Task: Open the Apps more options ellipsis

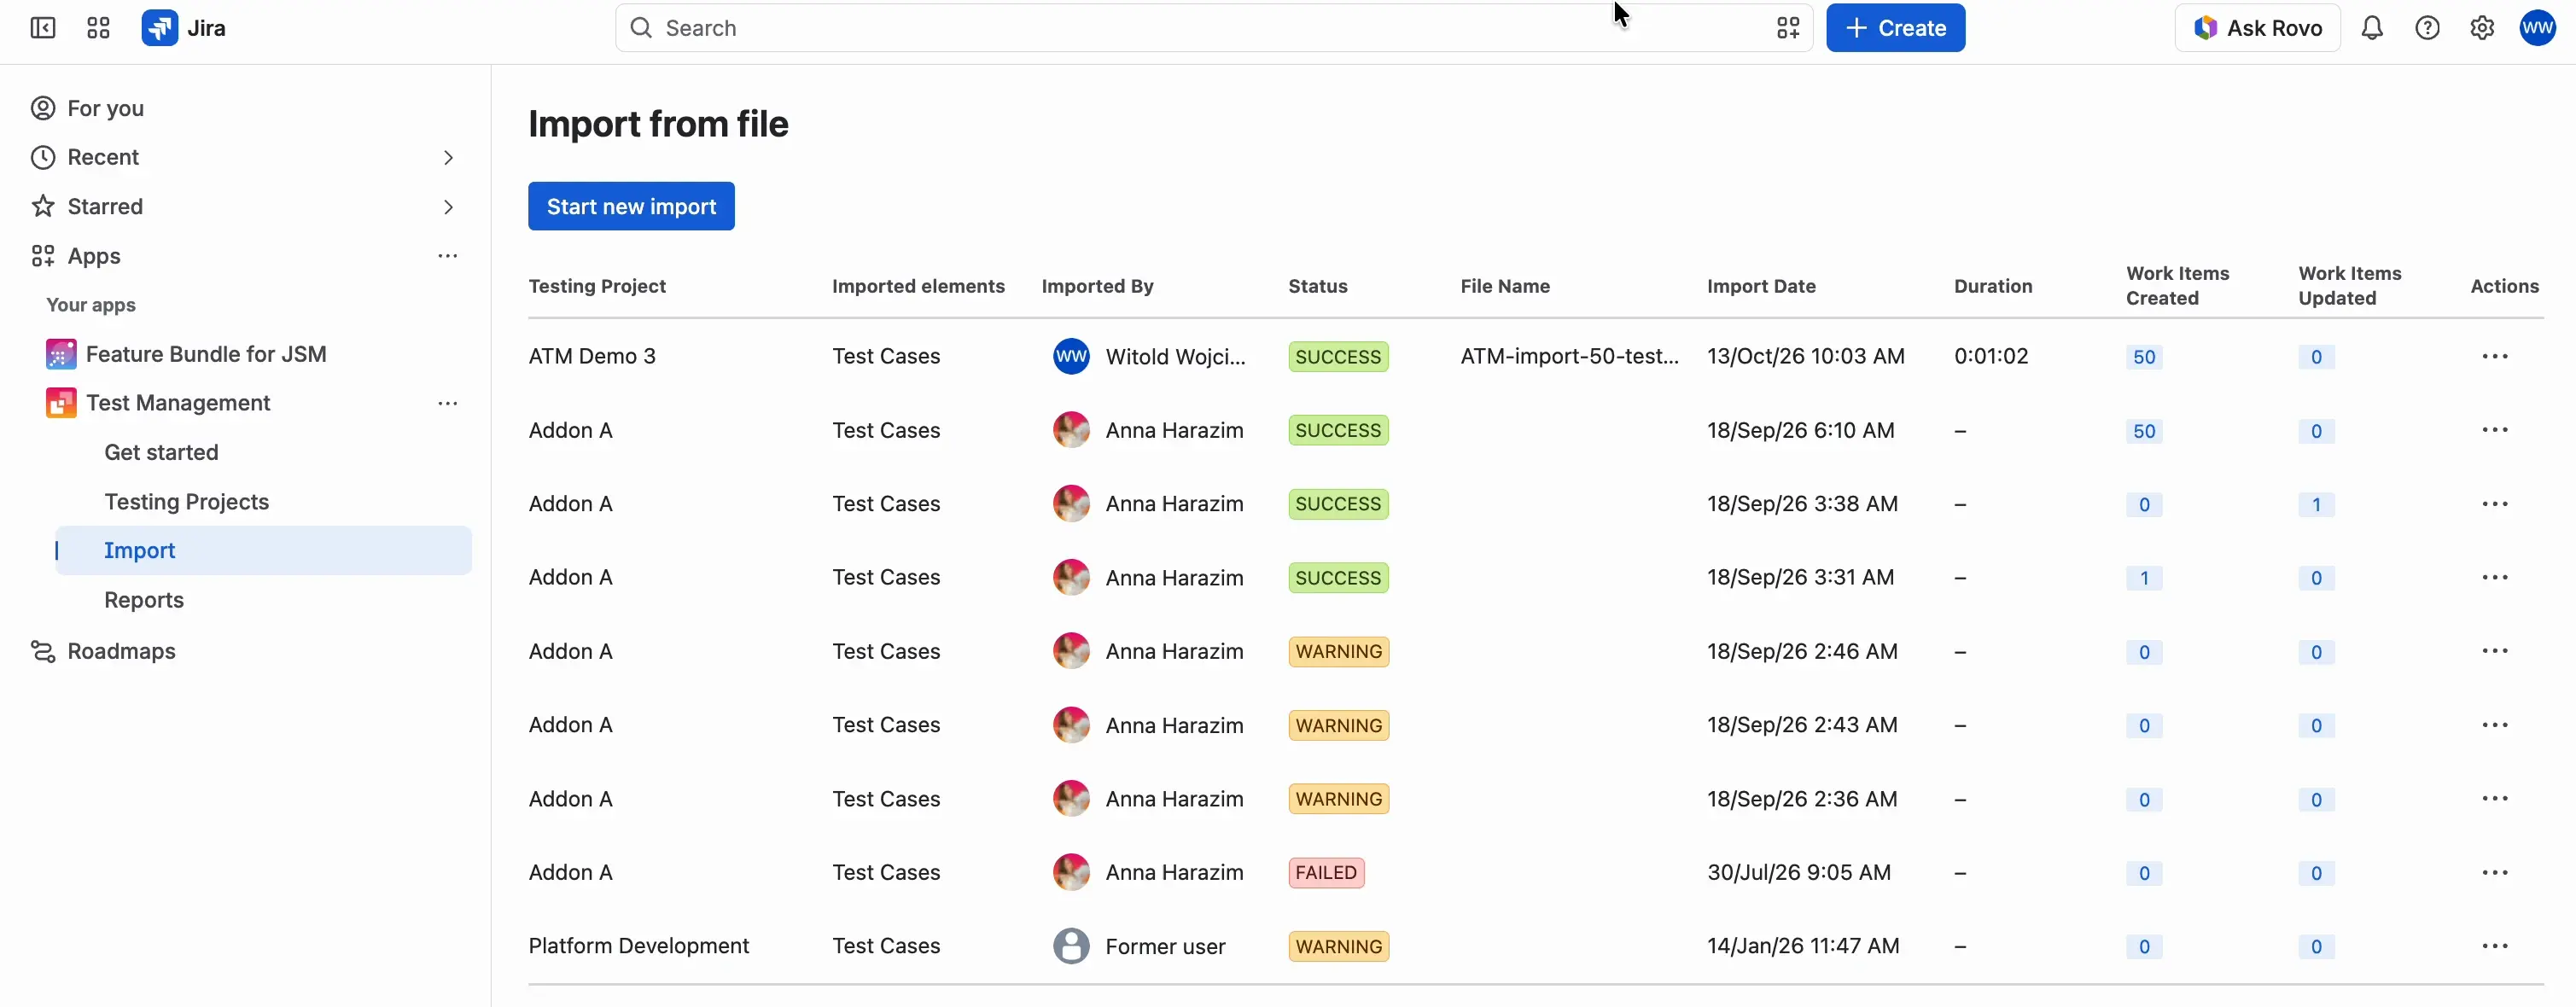Action: (448, 256)
